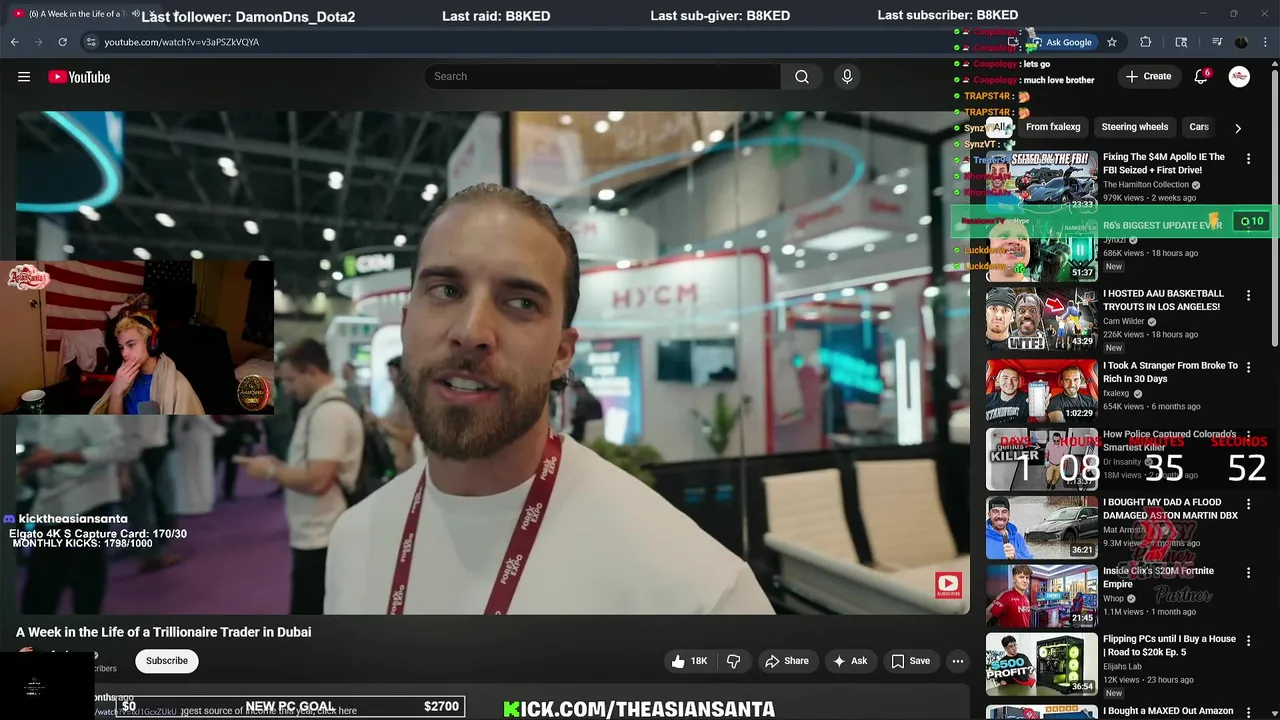Viewport: 1280px width, 720px height.
Task: Open the 51:37 video thumbnail
Action: point(1042,249)
